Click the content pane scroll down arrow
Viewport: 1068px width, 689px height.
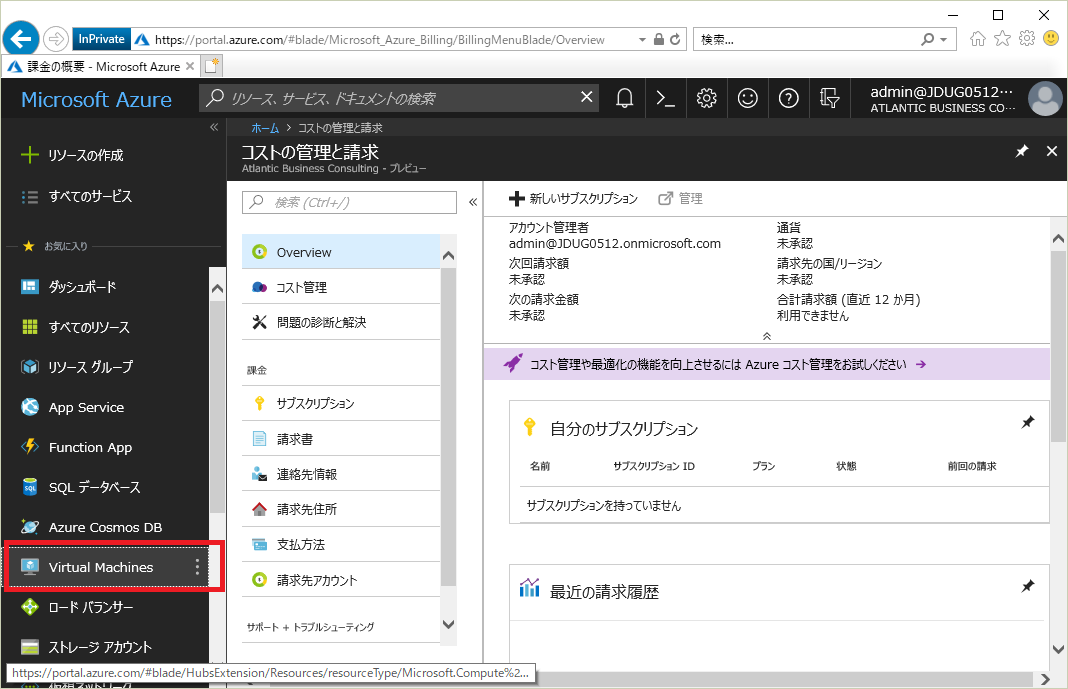[1058, 649]
